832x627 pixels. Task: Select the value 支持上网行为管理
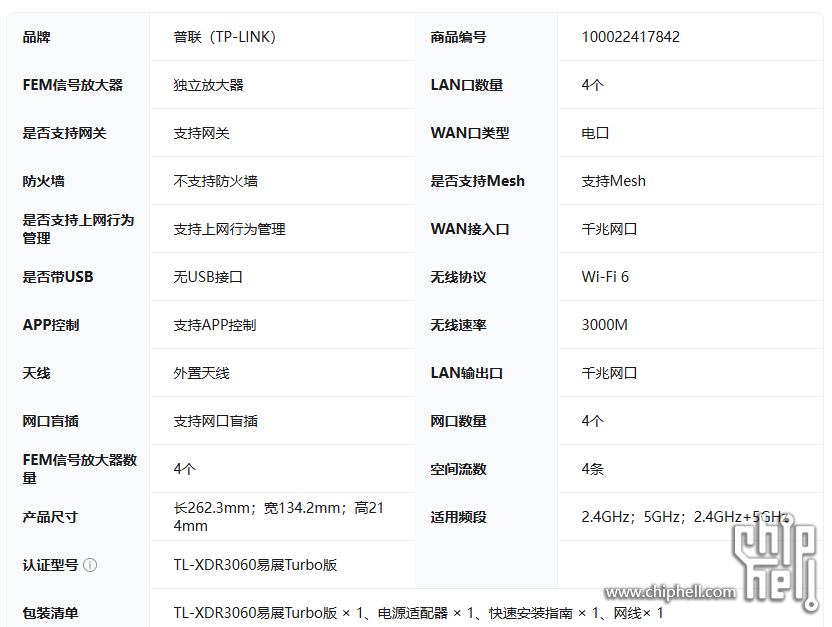click(x=229, y=229)
